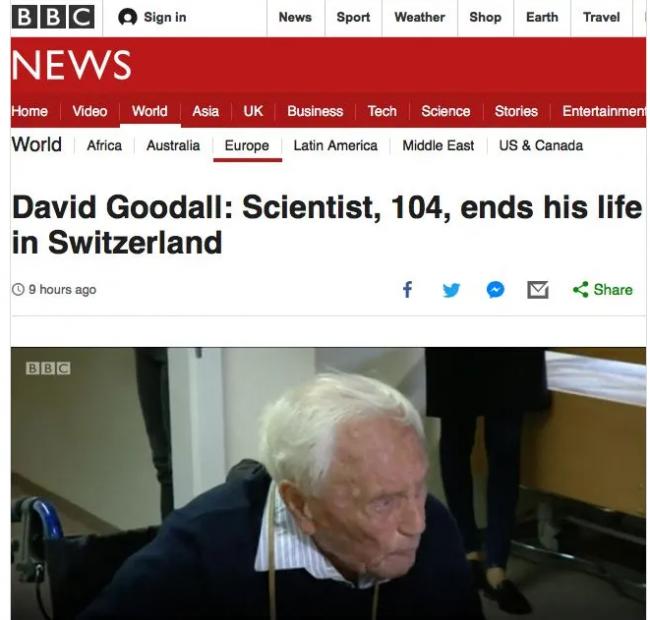Open the Sport section in the top bar
Viewport: 650px width, 620px height.
pos(353,17)
